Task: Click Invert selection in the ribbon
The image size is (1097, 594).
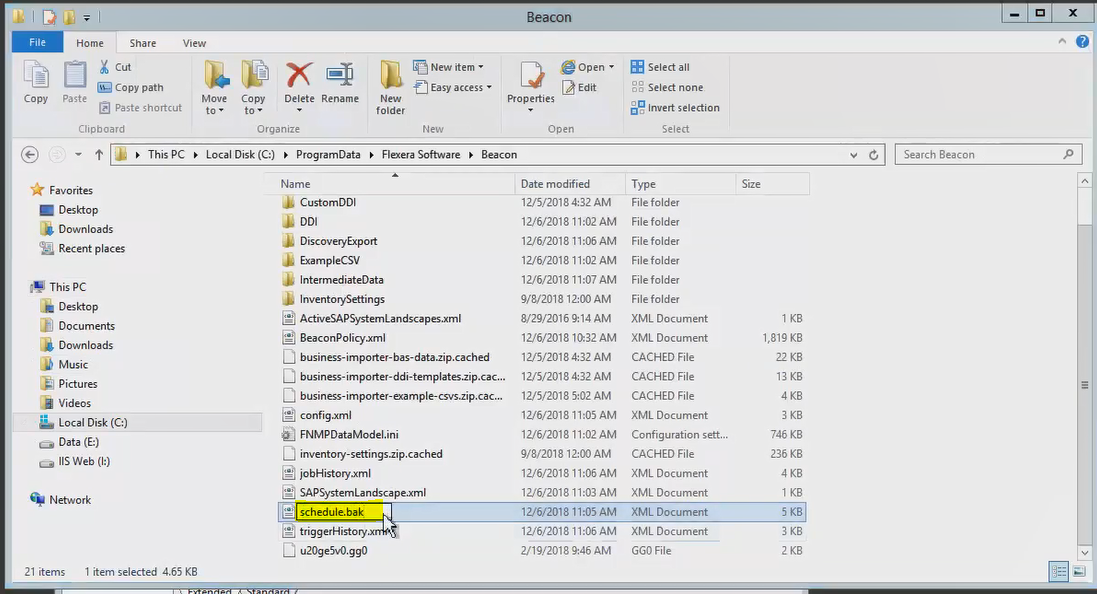Action: [x=675, y=108]
